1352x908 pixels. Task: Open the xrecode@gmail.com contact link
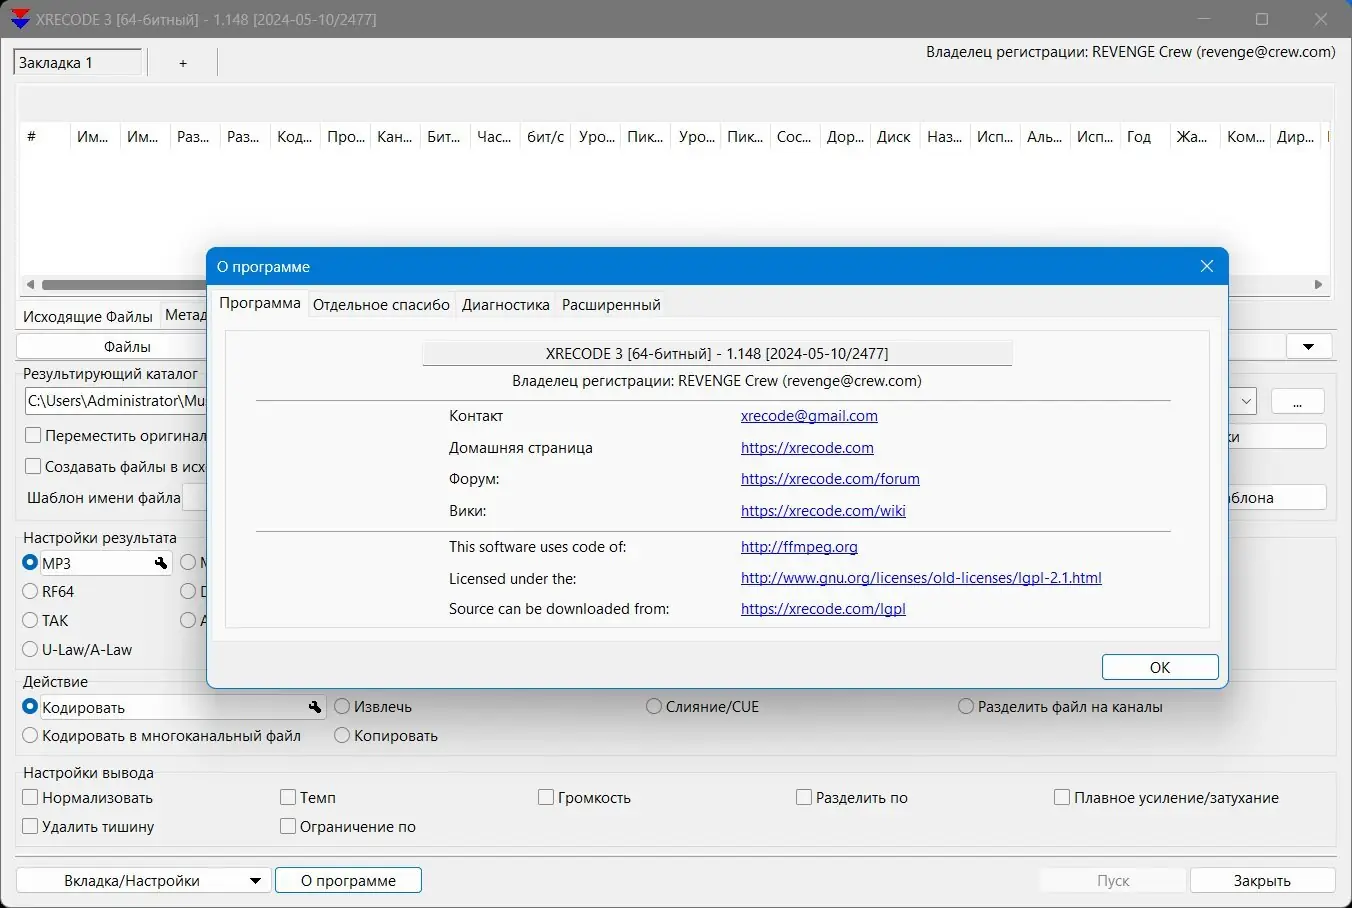point(809,416)
